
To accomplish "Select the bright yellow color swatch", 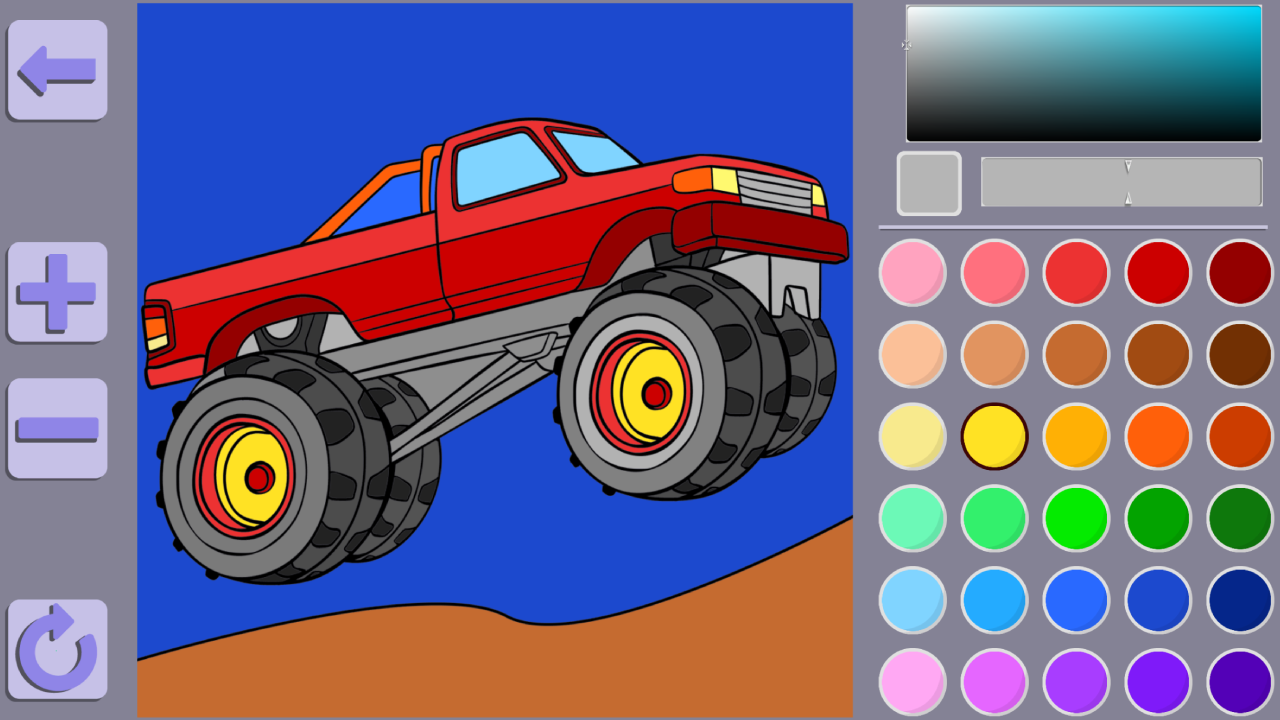I will [994, 436].
